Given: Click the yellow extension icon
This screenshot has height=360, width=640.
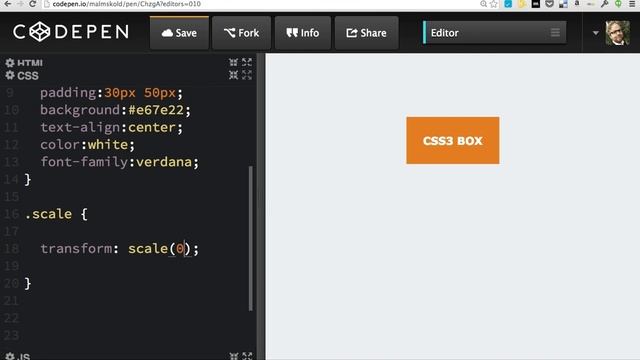Looking at the screenshot, I should click(x=522, y=4).
